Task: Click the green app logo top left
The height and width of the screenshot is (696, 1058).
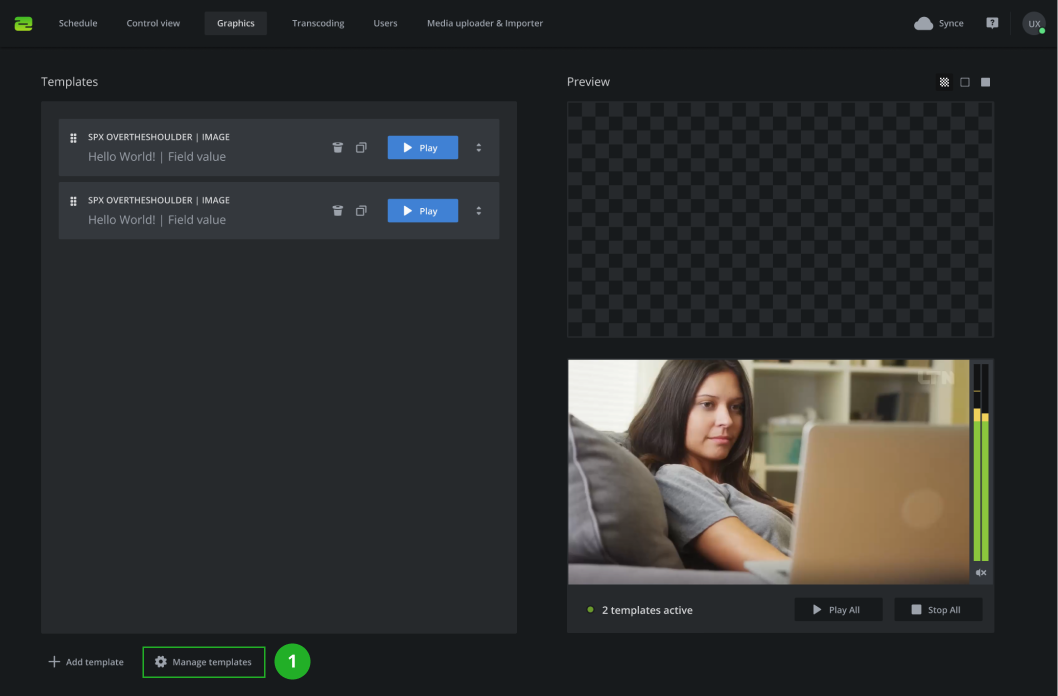Action: pos(23,22)
